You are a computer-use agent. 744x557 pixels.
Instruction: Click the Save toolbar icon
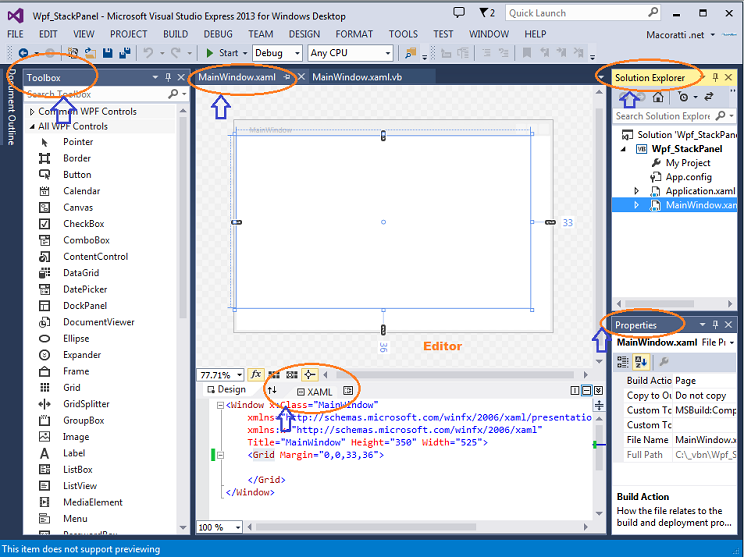(x=108, y=53)
